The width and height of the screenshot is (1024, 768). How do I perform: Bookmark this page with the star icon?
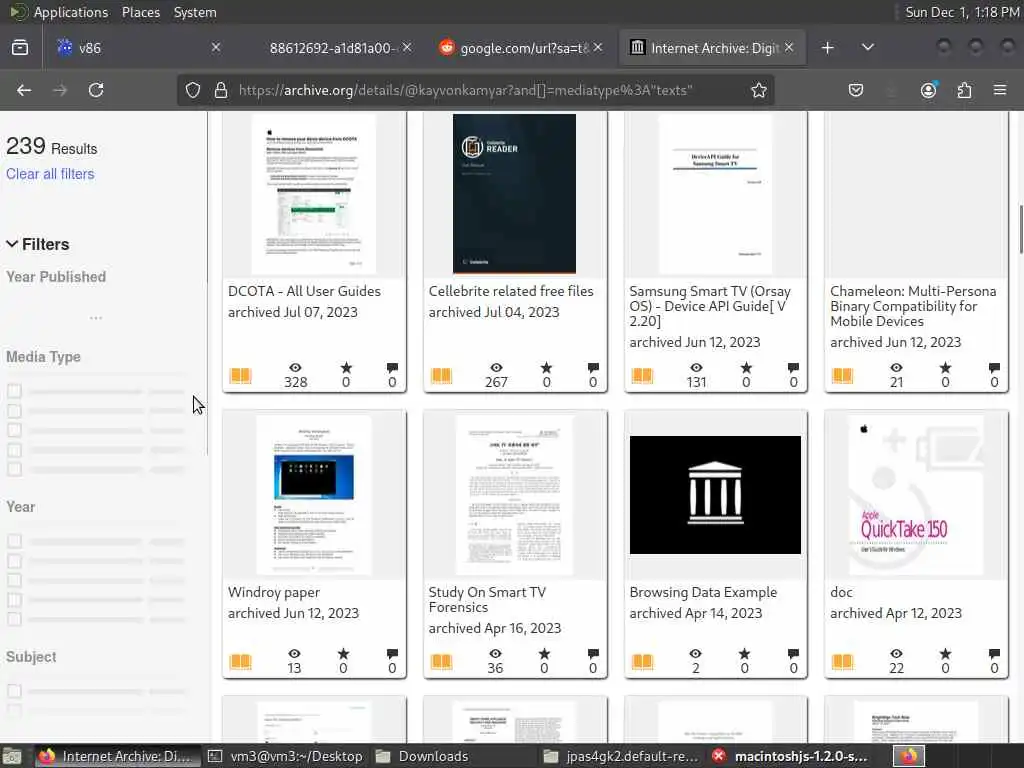(x=758, y=90)
